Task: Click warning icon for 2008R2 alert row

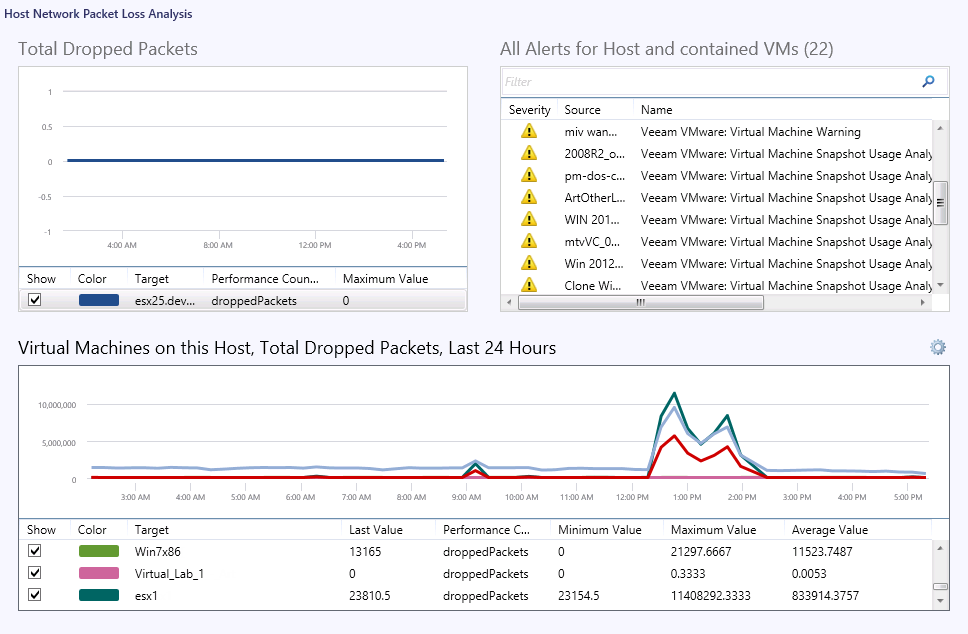Action: (x=529, y=154)
